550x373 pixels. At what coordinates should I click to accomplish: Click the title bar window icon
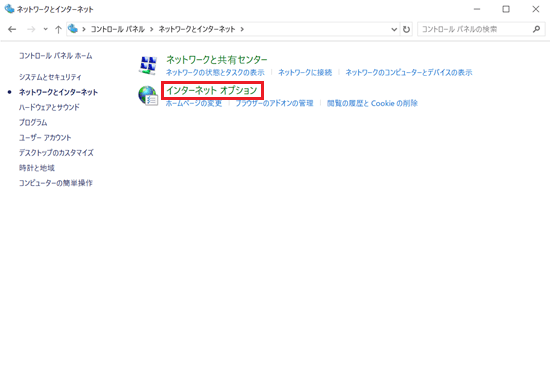click(x=9, y=9)
